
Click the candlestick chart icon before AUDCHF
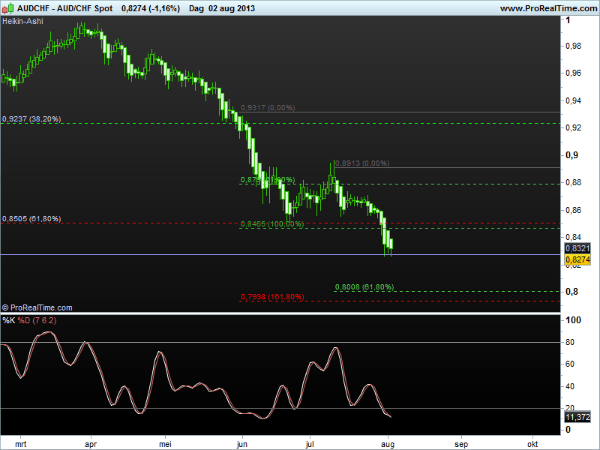tap(8, 8)
